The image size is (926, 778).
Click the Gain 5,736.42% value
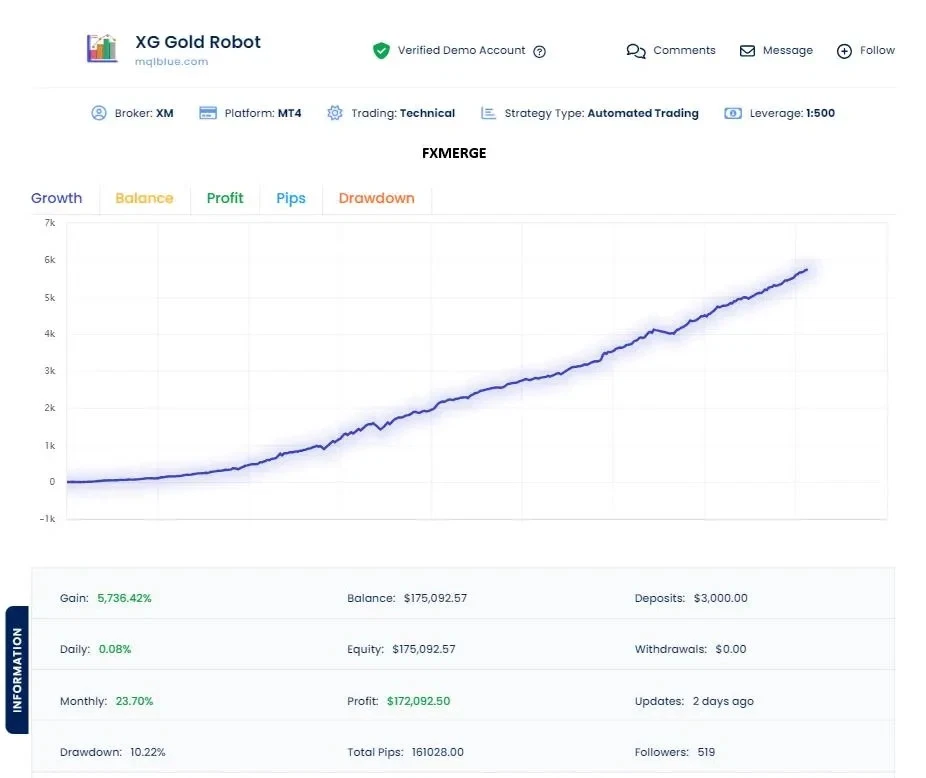[124, 597]
